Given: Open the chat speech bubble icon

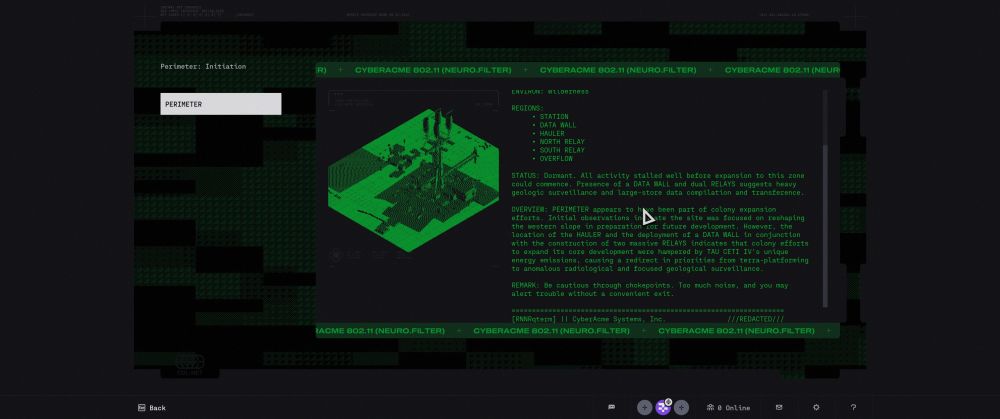Looking at the screenshot, I should tap(611, 408).
